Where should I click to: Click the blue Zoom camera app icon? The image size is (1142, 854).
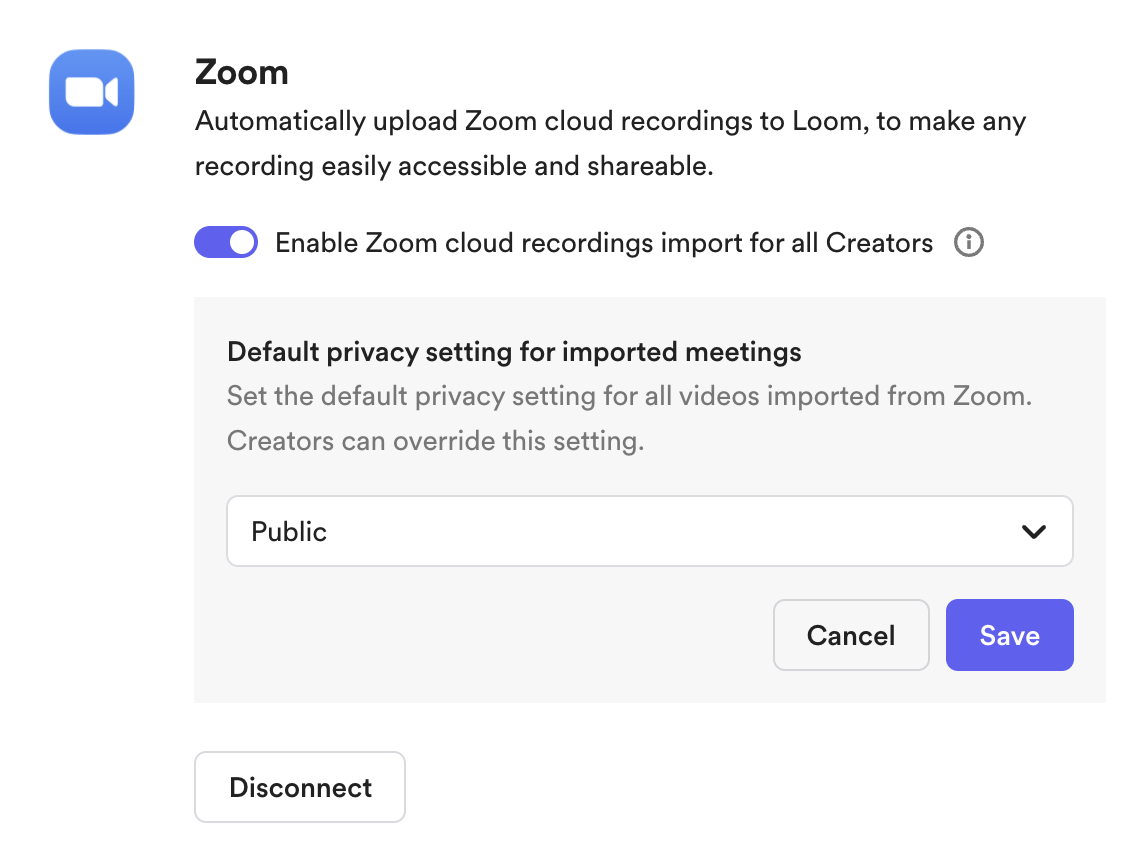92,92
